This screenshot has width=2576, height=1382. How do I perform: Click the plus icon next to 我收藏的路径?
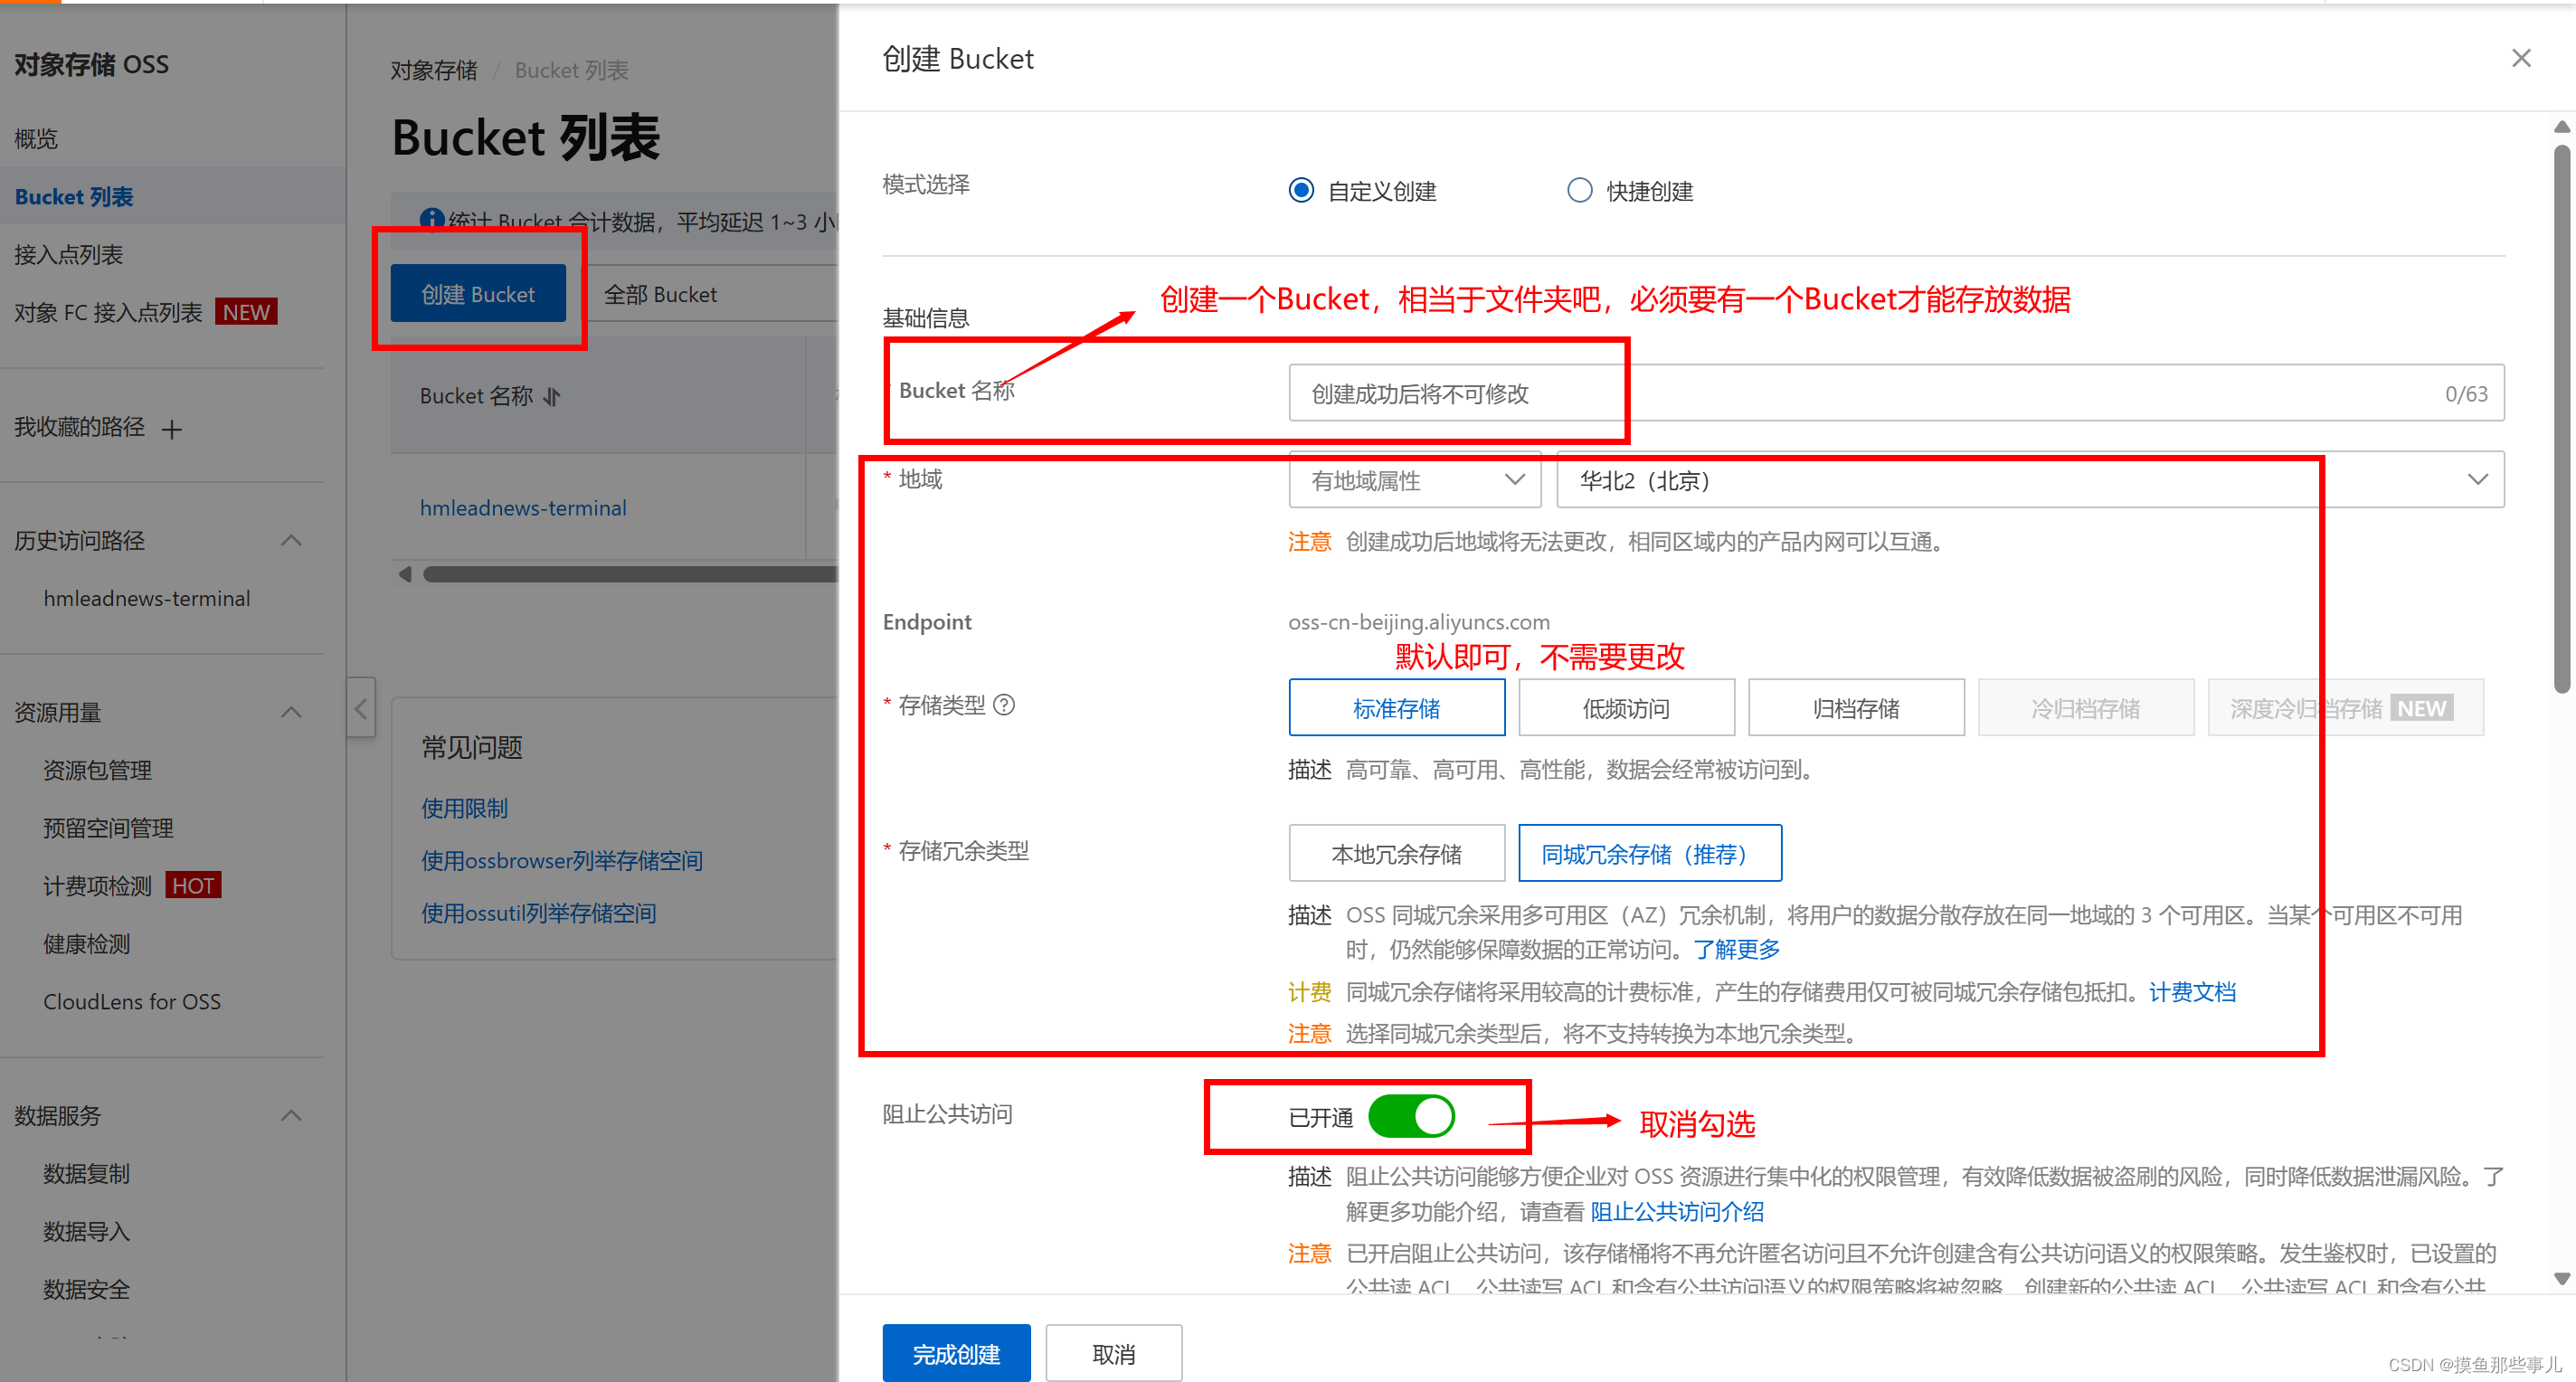(x=172, y=429)
